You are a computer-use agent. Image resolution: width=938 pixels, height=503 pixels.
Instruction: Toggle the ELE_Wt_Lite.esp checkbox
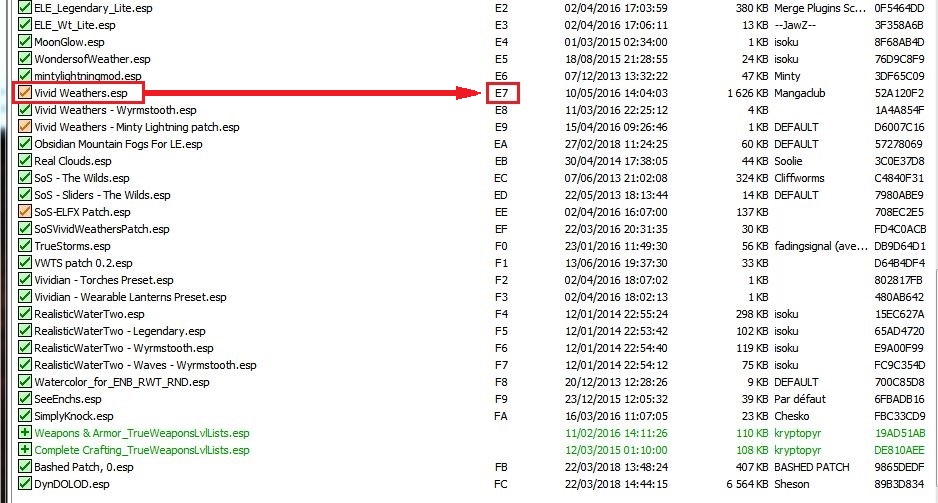point(25,25)
